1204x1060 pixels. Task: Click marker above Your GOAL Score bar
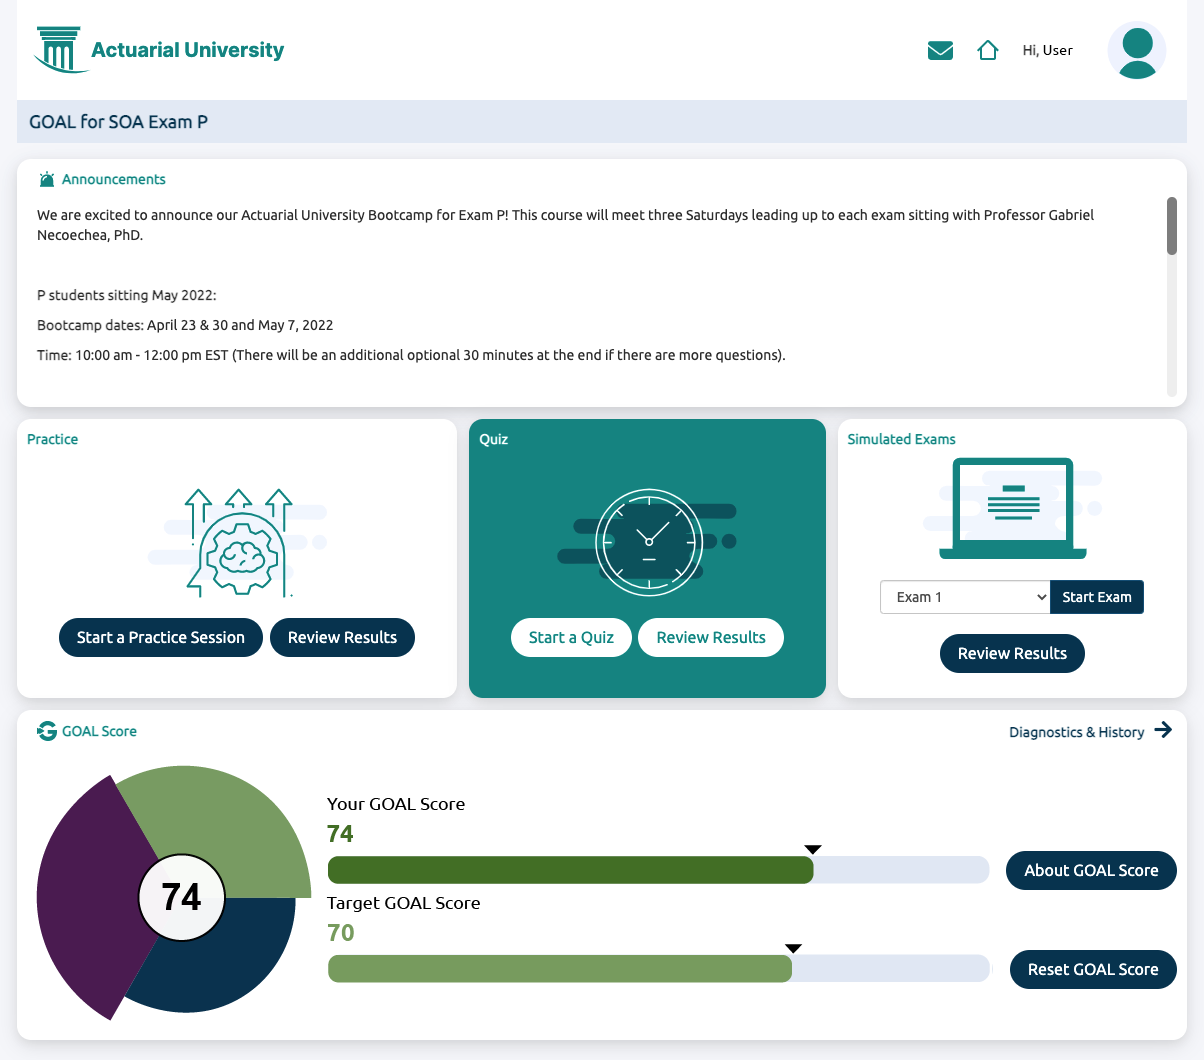pyautogui.click(x=813, y=850)
